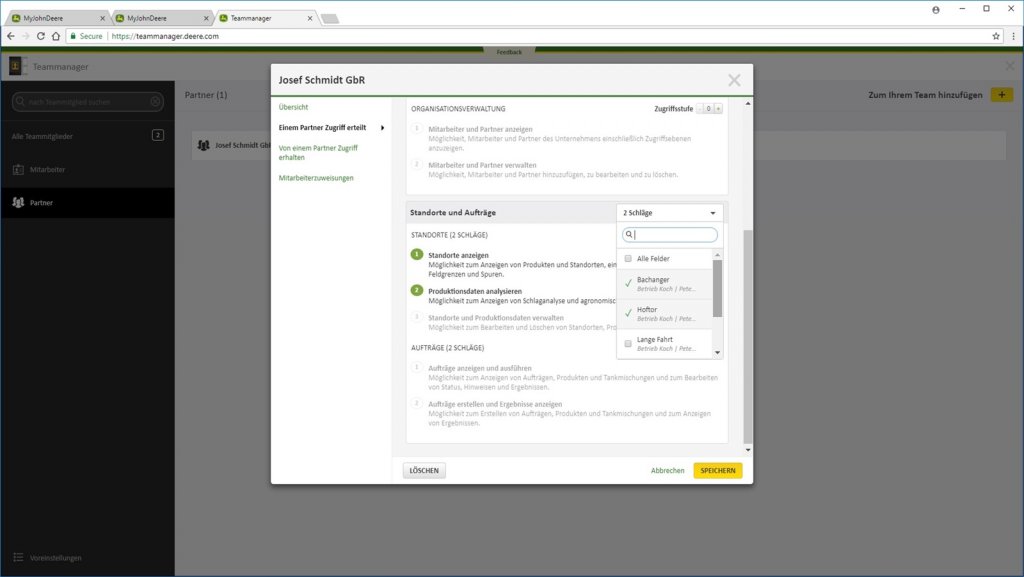Decrease Zugriffsstufe with minus button

(699, 108)
